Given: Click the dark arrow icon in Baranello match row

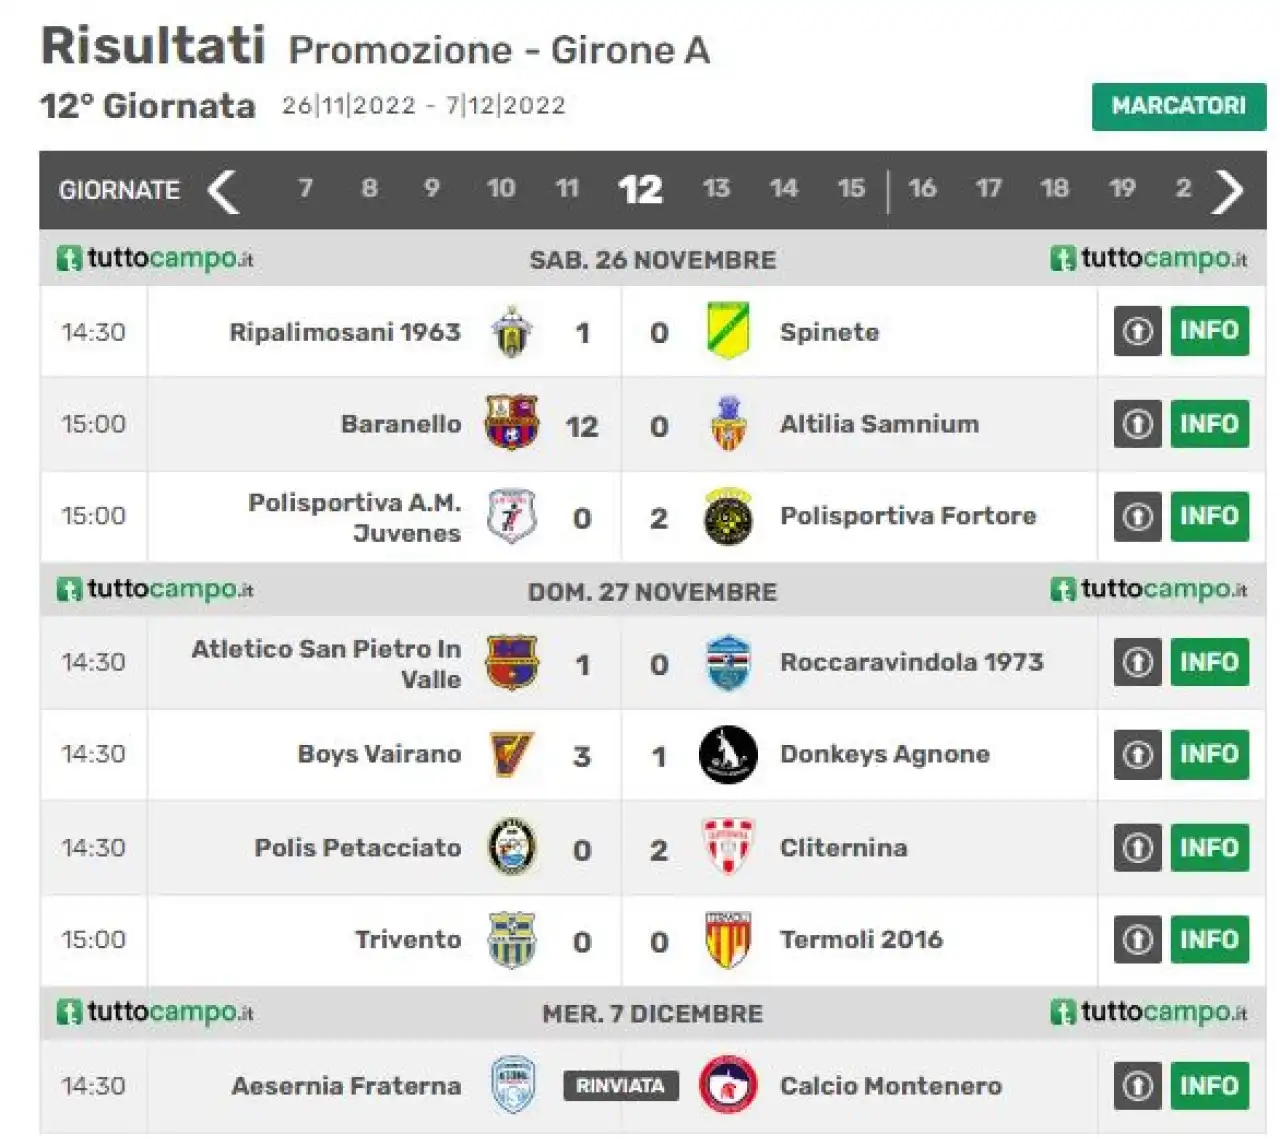Looking at the screenshot, I should 1138,424.
